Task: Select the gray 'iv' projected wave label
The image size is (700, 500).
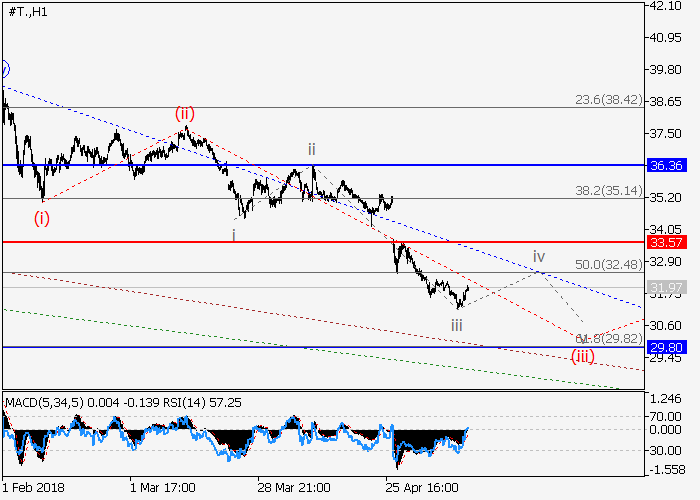Action: coord(538,255)
